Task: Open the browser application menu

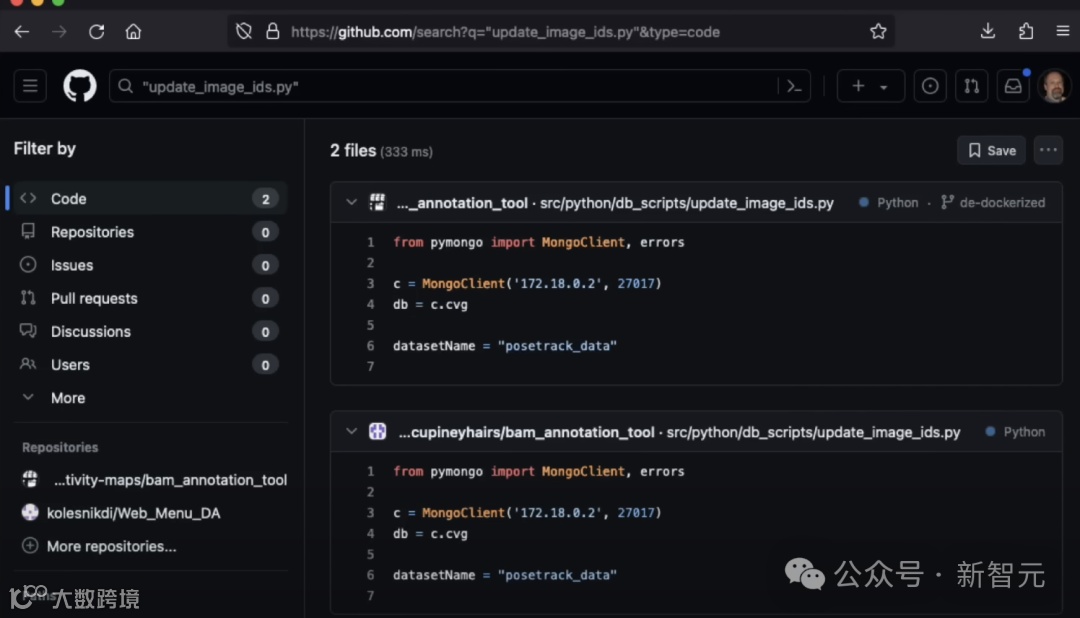Action: 1063,32
